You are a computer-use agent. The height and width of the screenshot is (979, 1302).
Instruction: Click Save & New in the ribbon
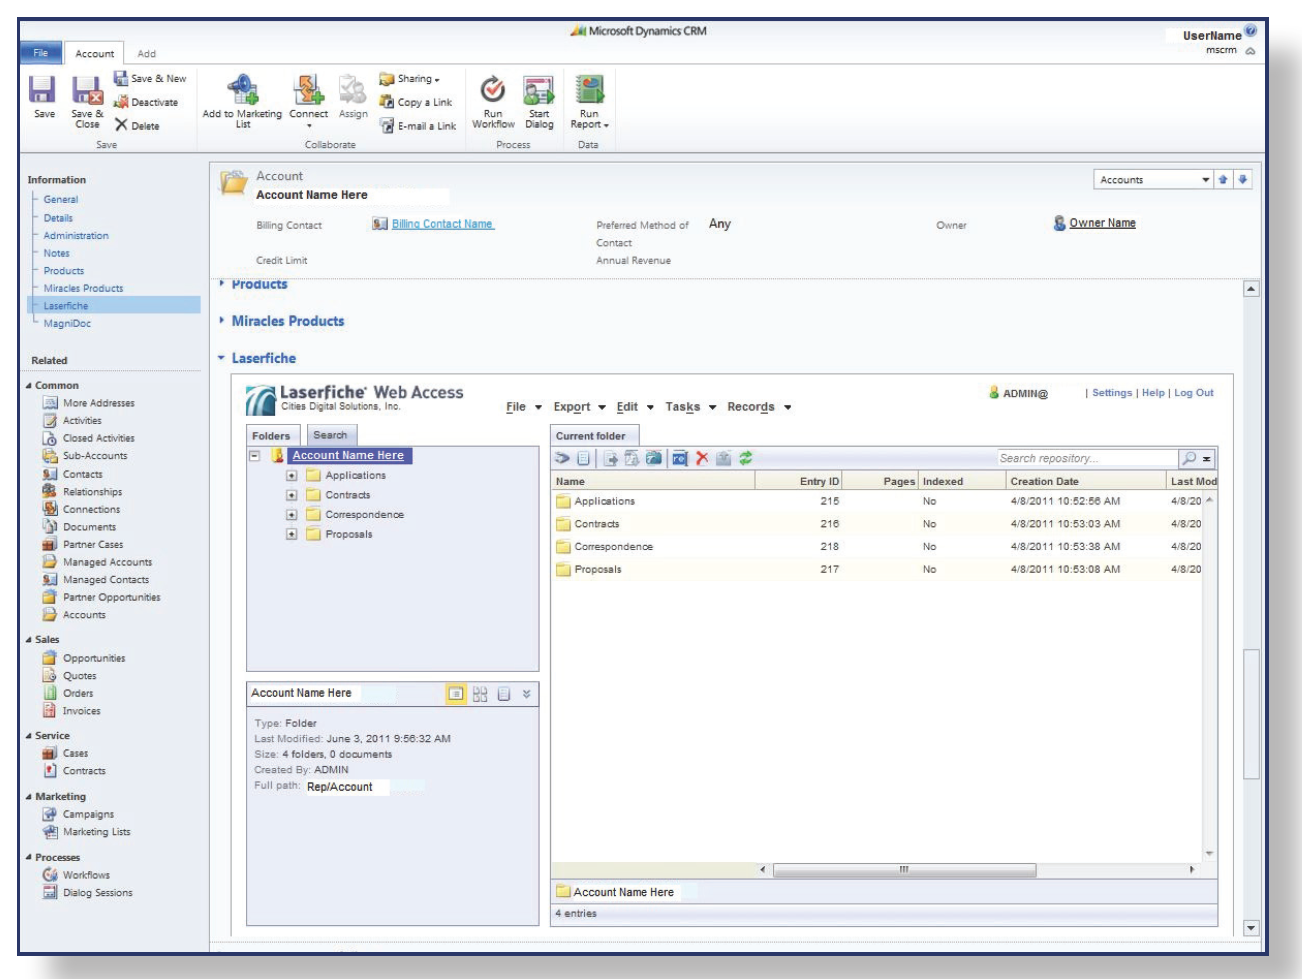[150, 78]
